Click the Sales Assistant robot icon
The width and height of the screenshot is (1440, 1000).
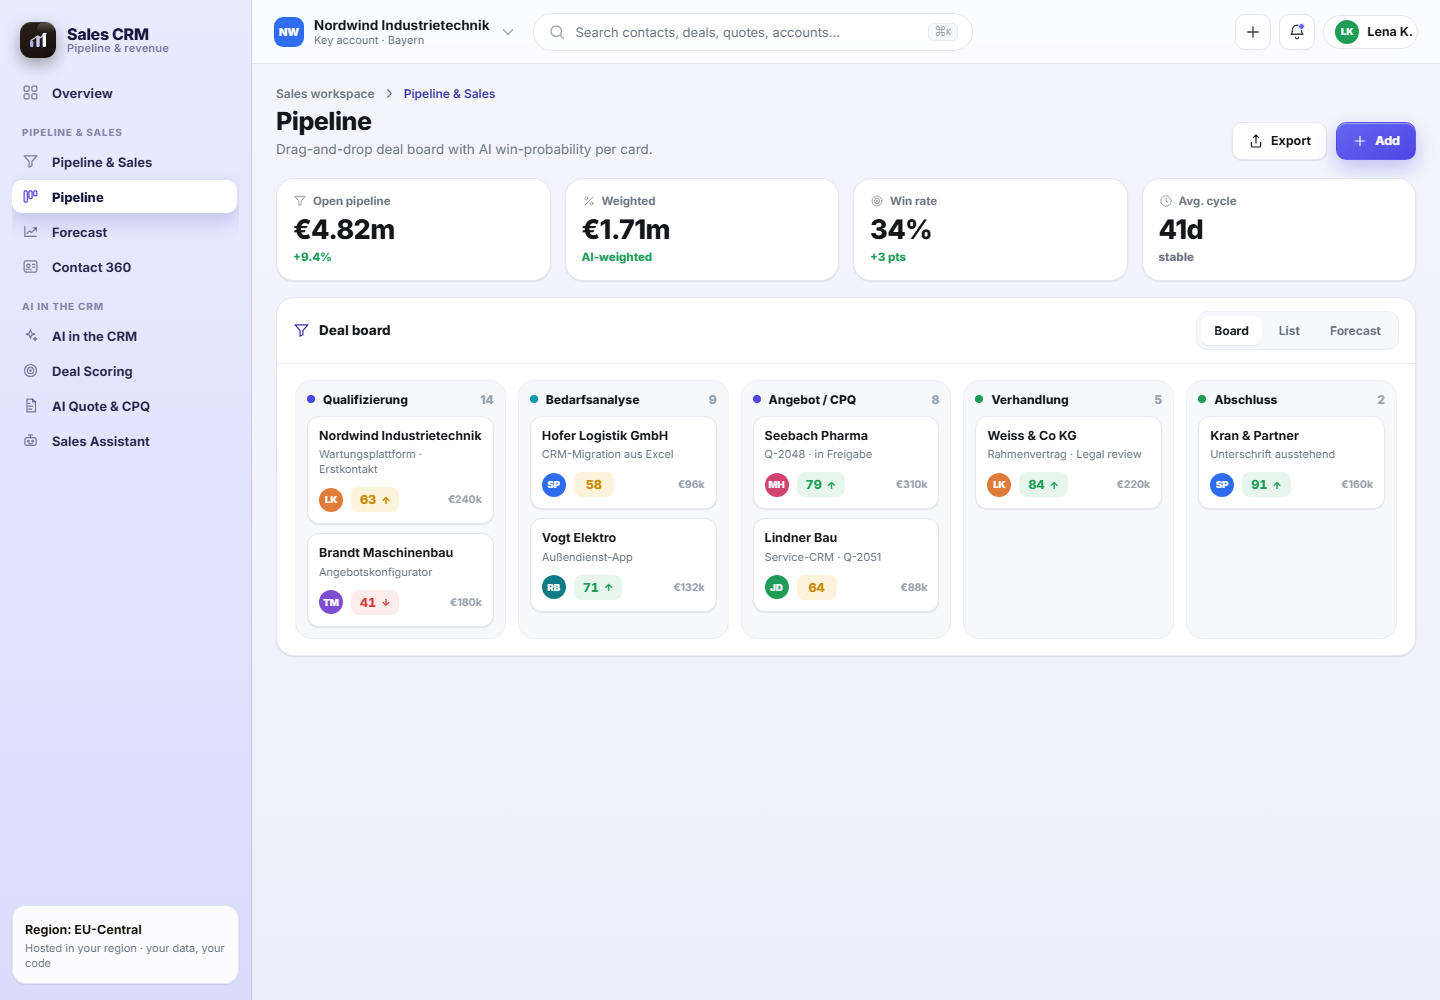pos(31,441)
